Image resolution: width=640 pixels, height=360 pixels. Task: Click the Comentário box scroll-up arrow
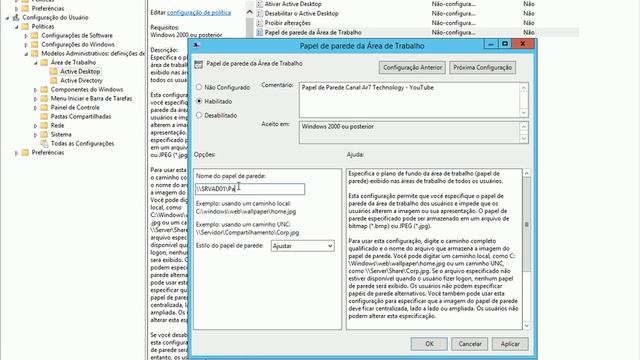(x=524, y=87)
